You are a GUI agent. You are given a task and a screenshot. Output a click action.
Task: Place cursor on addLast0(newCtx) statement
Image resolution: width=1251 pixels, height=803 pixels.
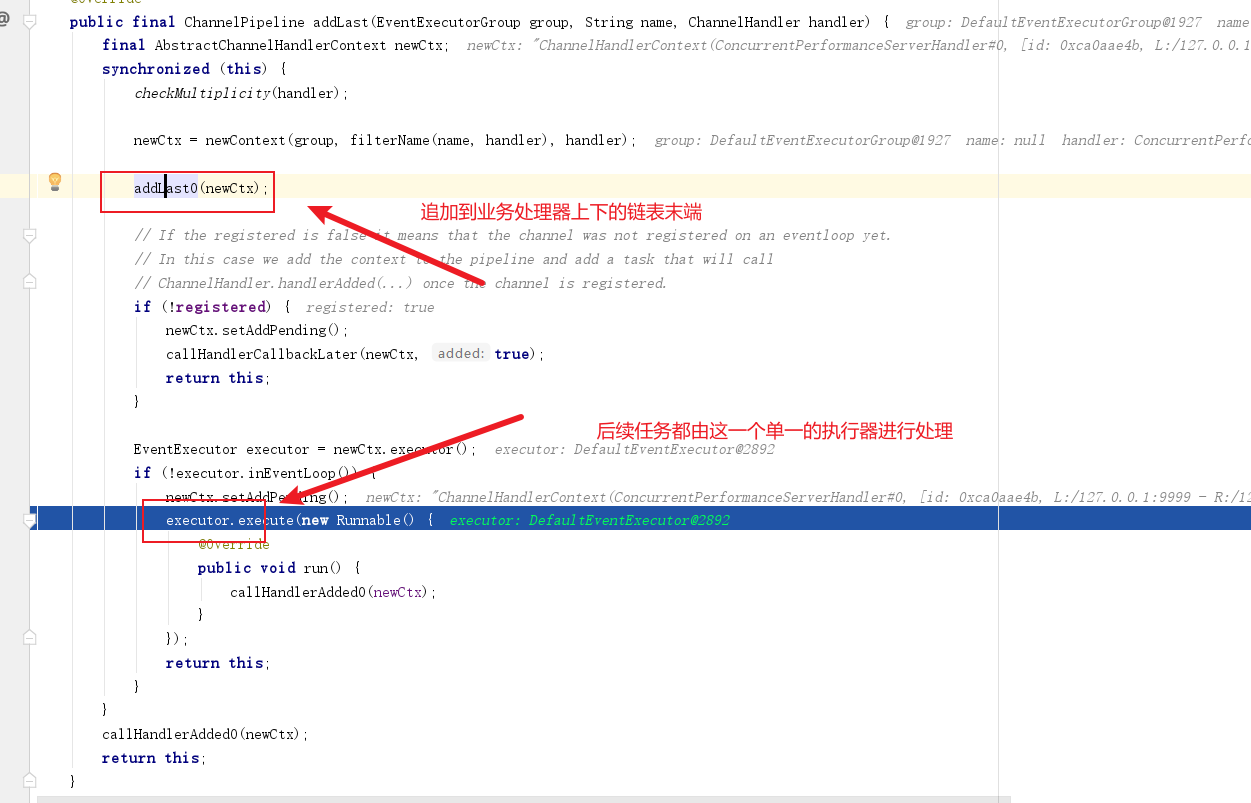coord(200,188)
